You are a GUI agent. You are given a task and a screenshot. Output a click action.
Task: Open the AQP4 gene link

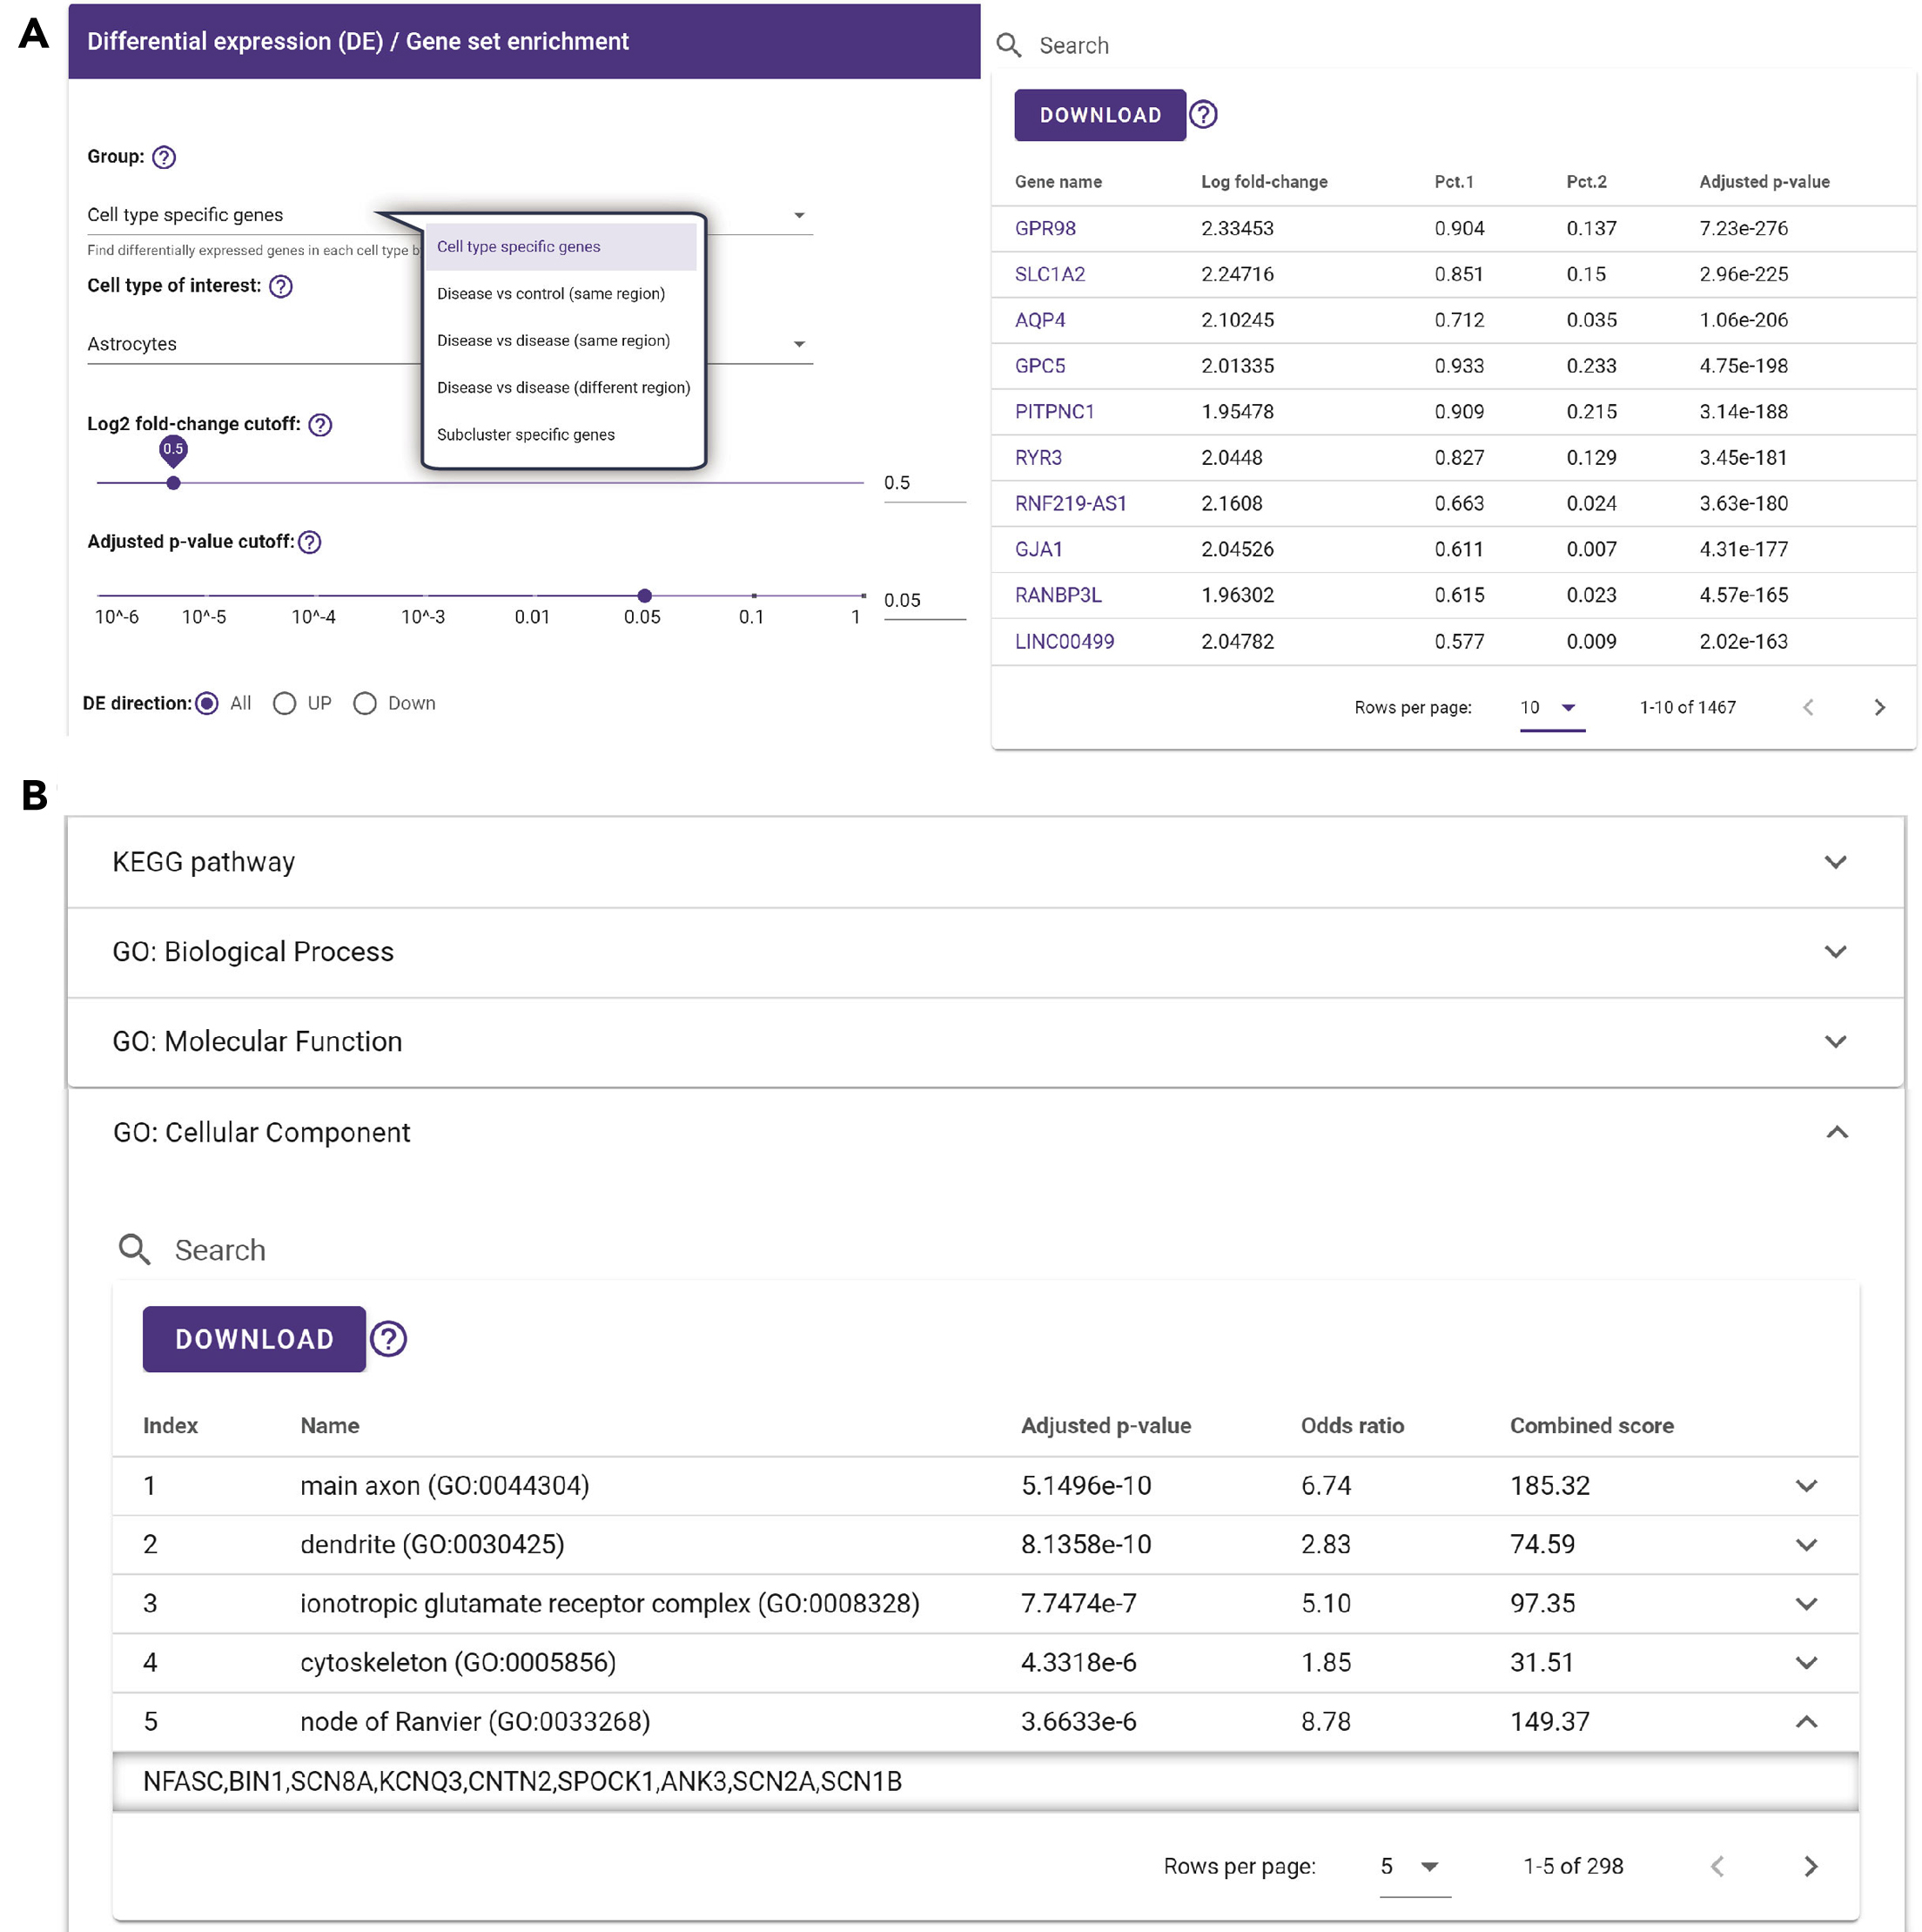1039,320
